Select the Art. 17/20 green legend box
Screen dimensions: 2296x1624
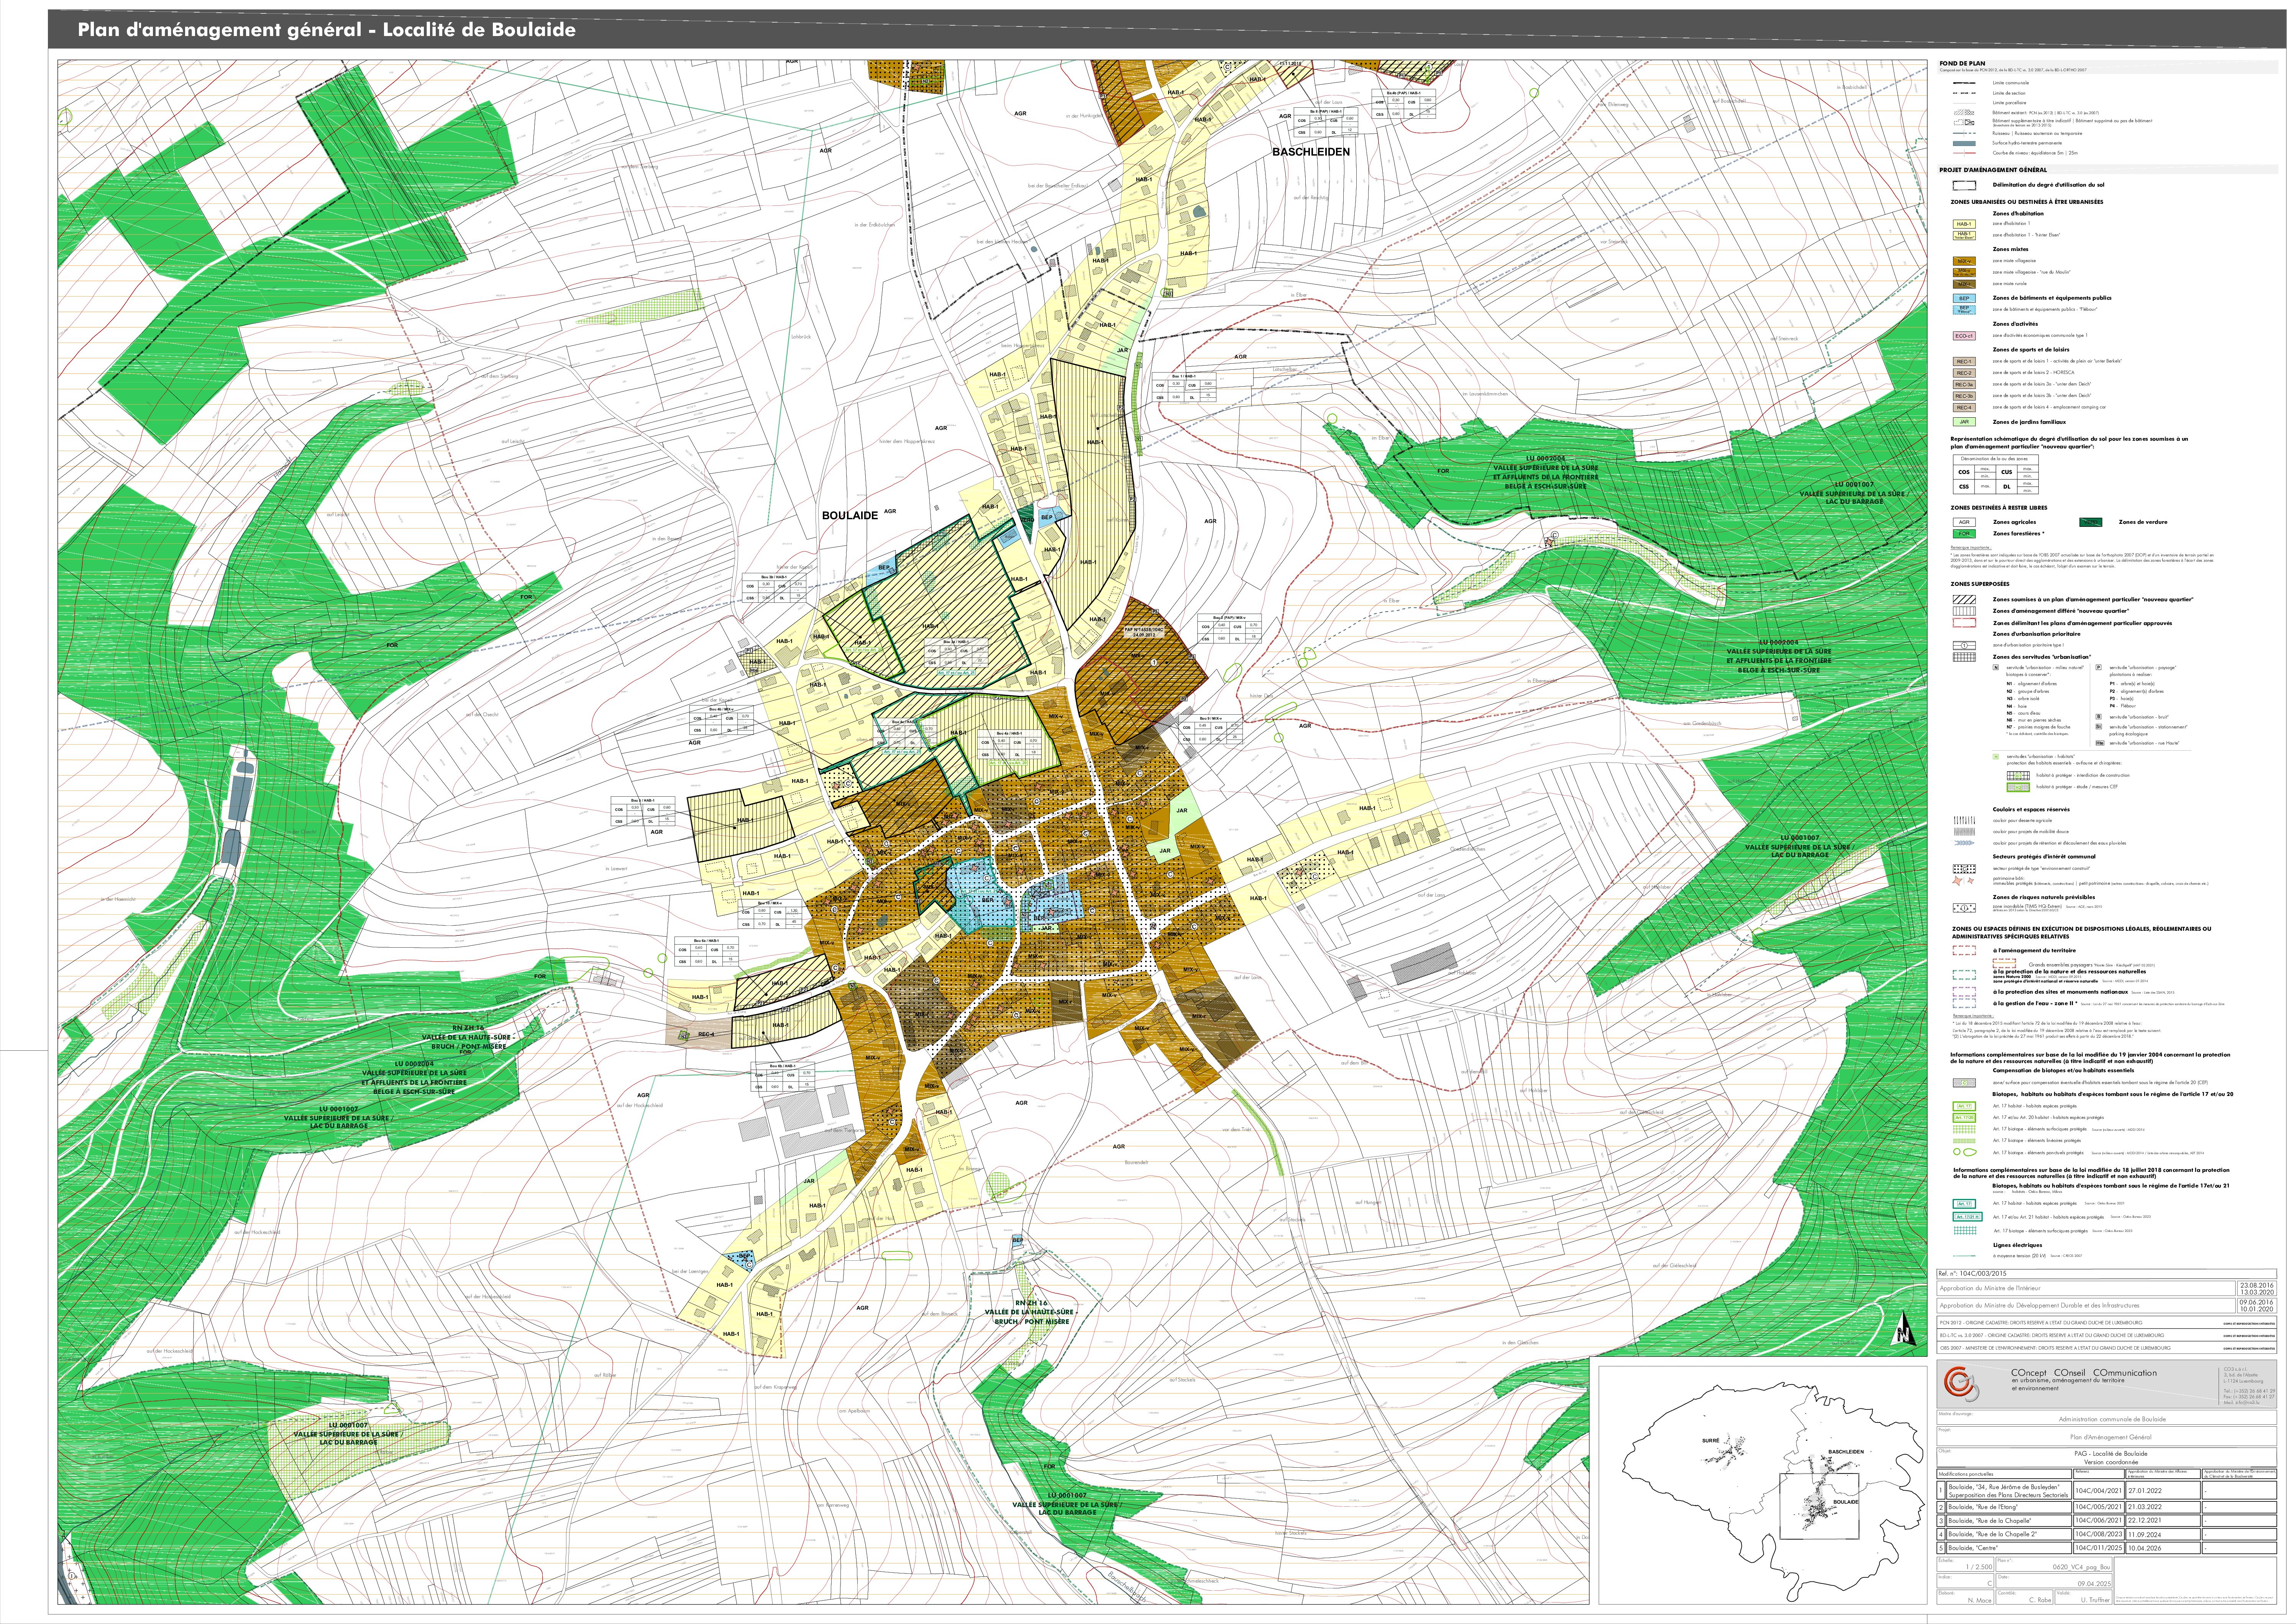[x=1965, y=1118]
